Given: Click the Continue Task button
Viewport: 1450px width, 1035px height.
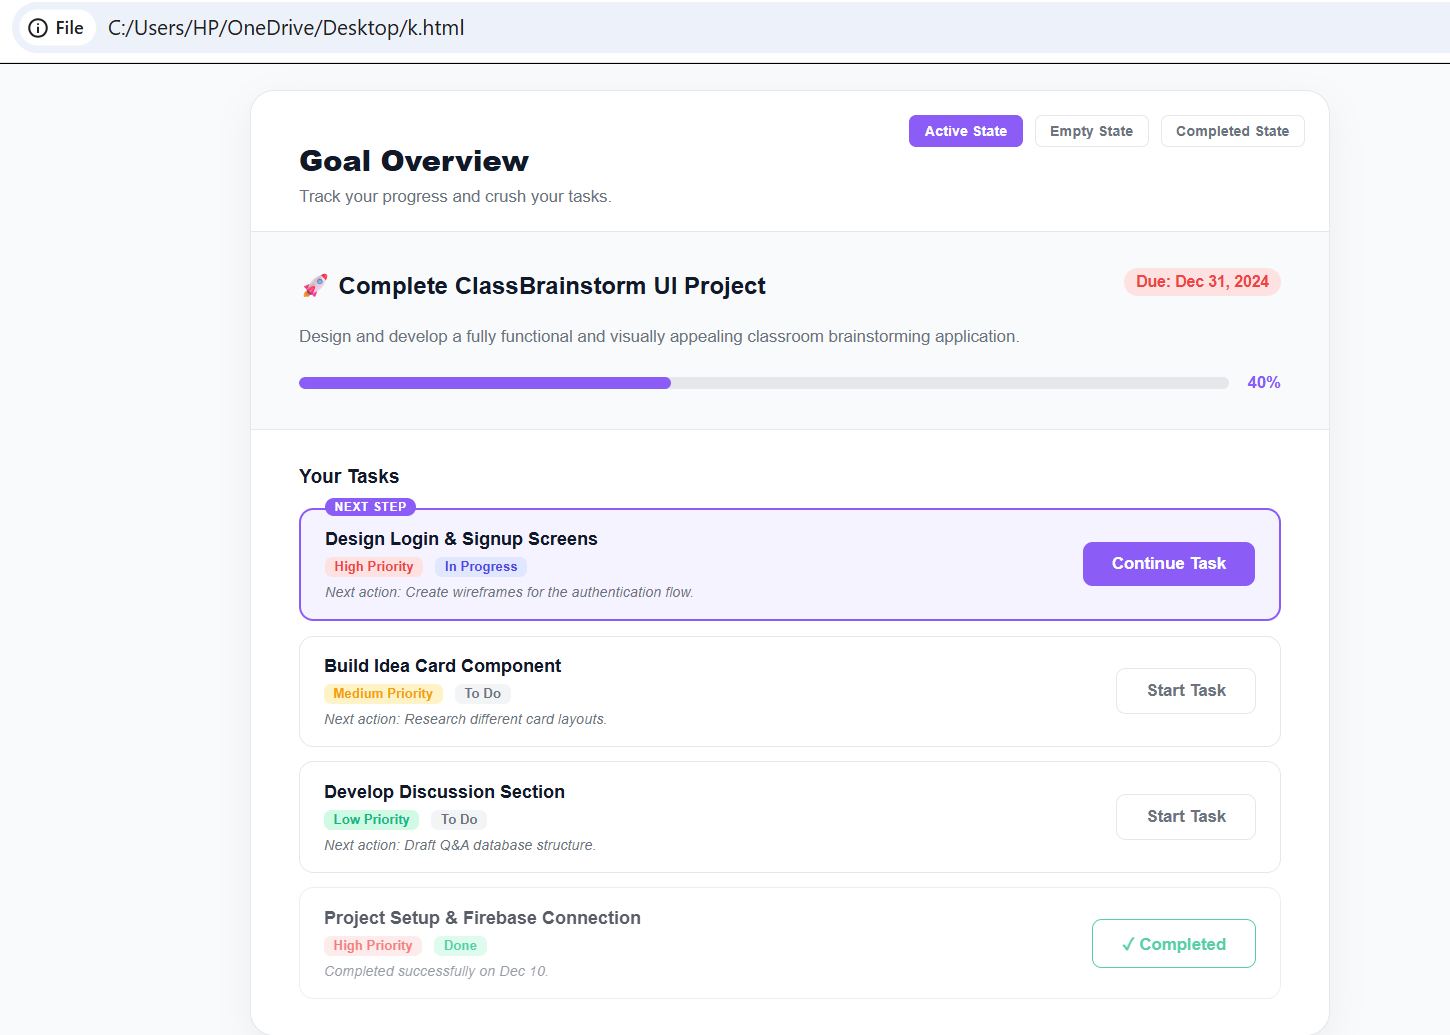Looking at the screenshot, I should (x=1168, y=564).
